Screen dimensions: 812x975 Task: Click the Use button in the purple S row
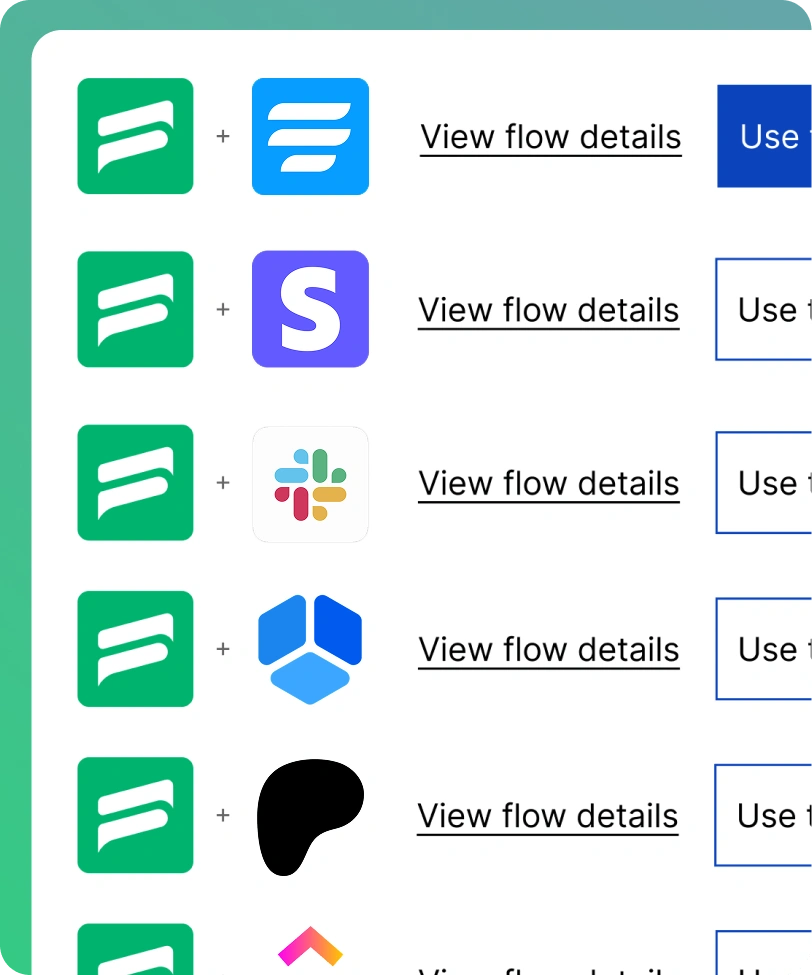[x=764, y=309]
